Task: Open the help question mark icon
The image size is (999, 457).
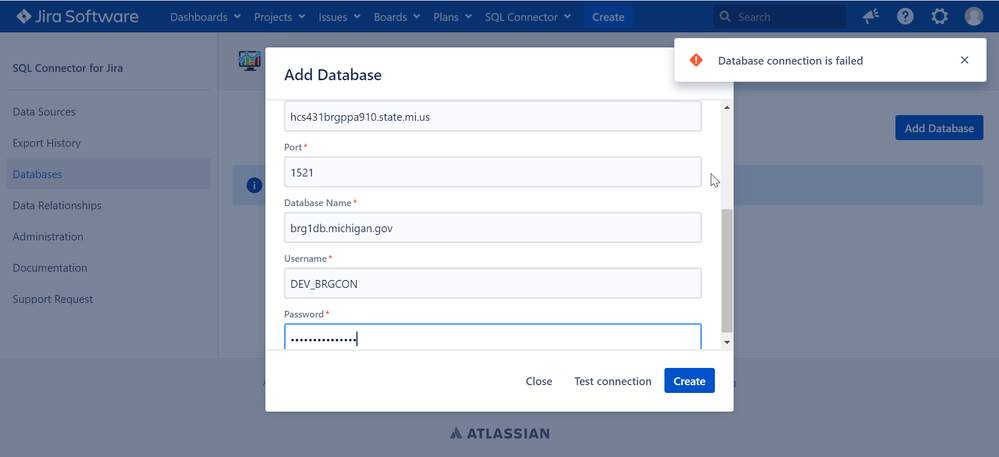Action: coord(905,17)
